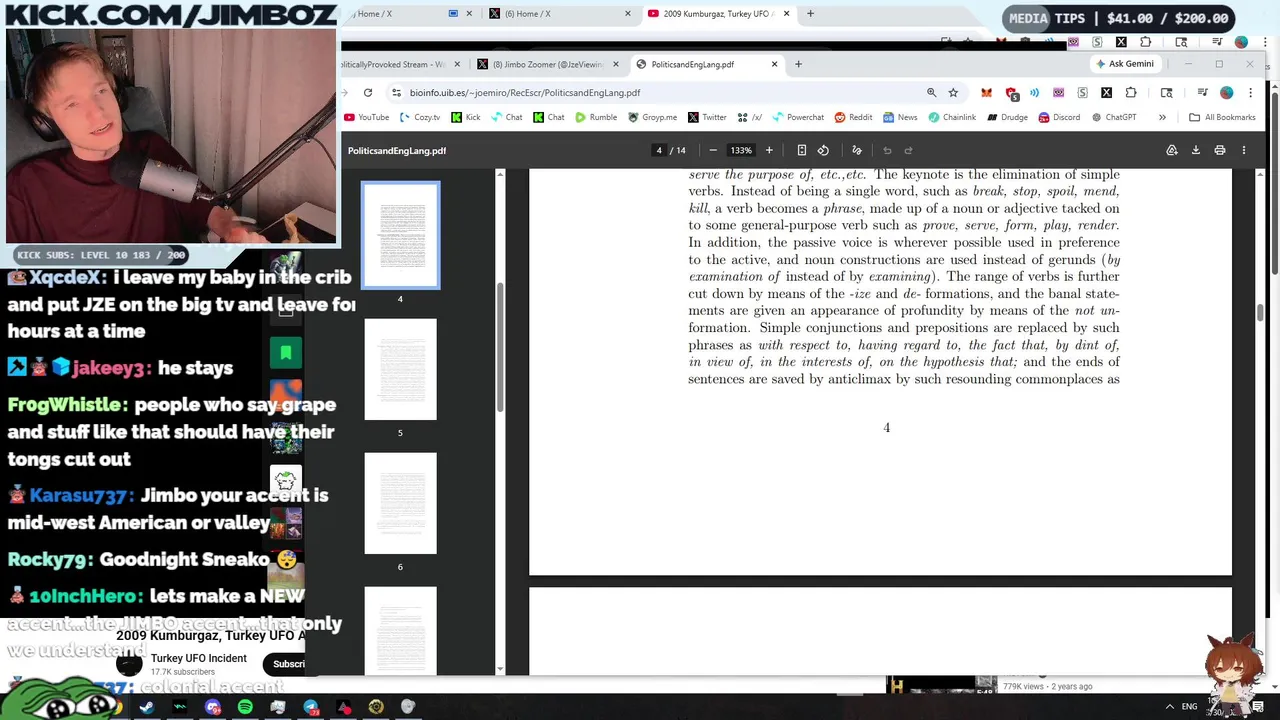1280x720 pixels.
Task: Click the page number field showing 4
Action: click(x=659, y=151)
